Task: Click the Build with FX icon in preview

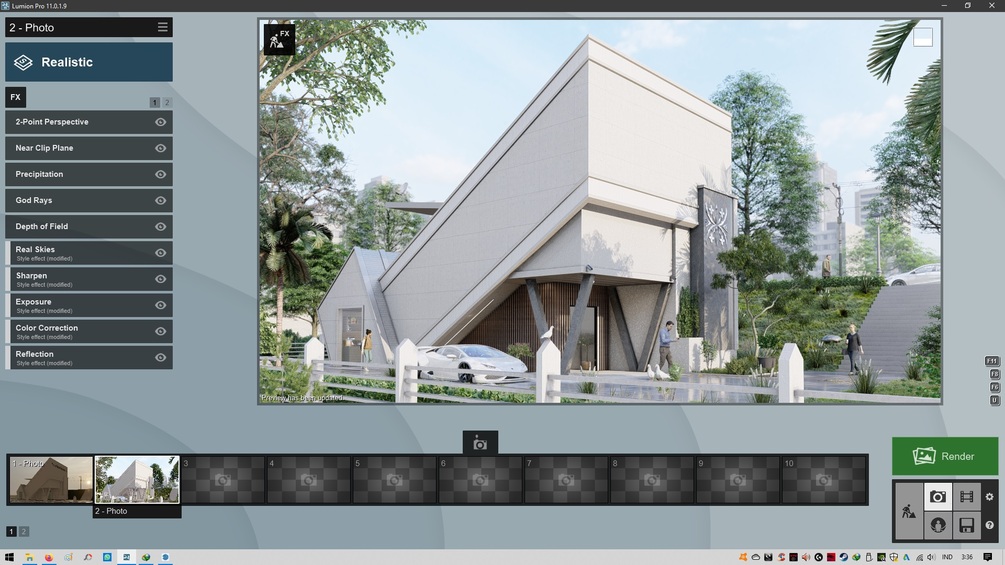Action: coord(279,40)
